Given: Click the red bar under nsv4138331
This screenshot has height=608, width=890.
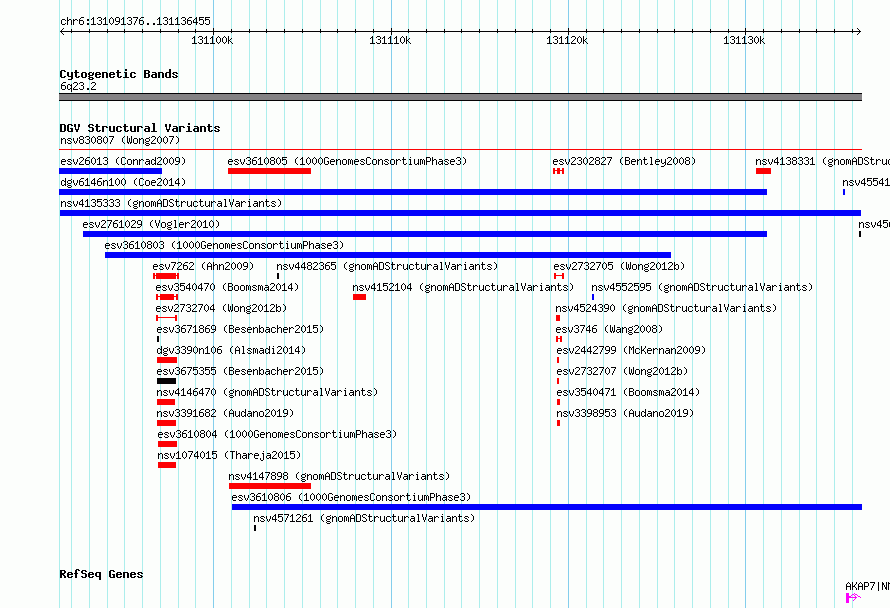Looking at the screenshot, I should [763, 171].
